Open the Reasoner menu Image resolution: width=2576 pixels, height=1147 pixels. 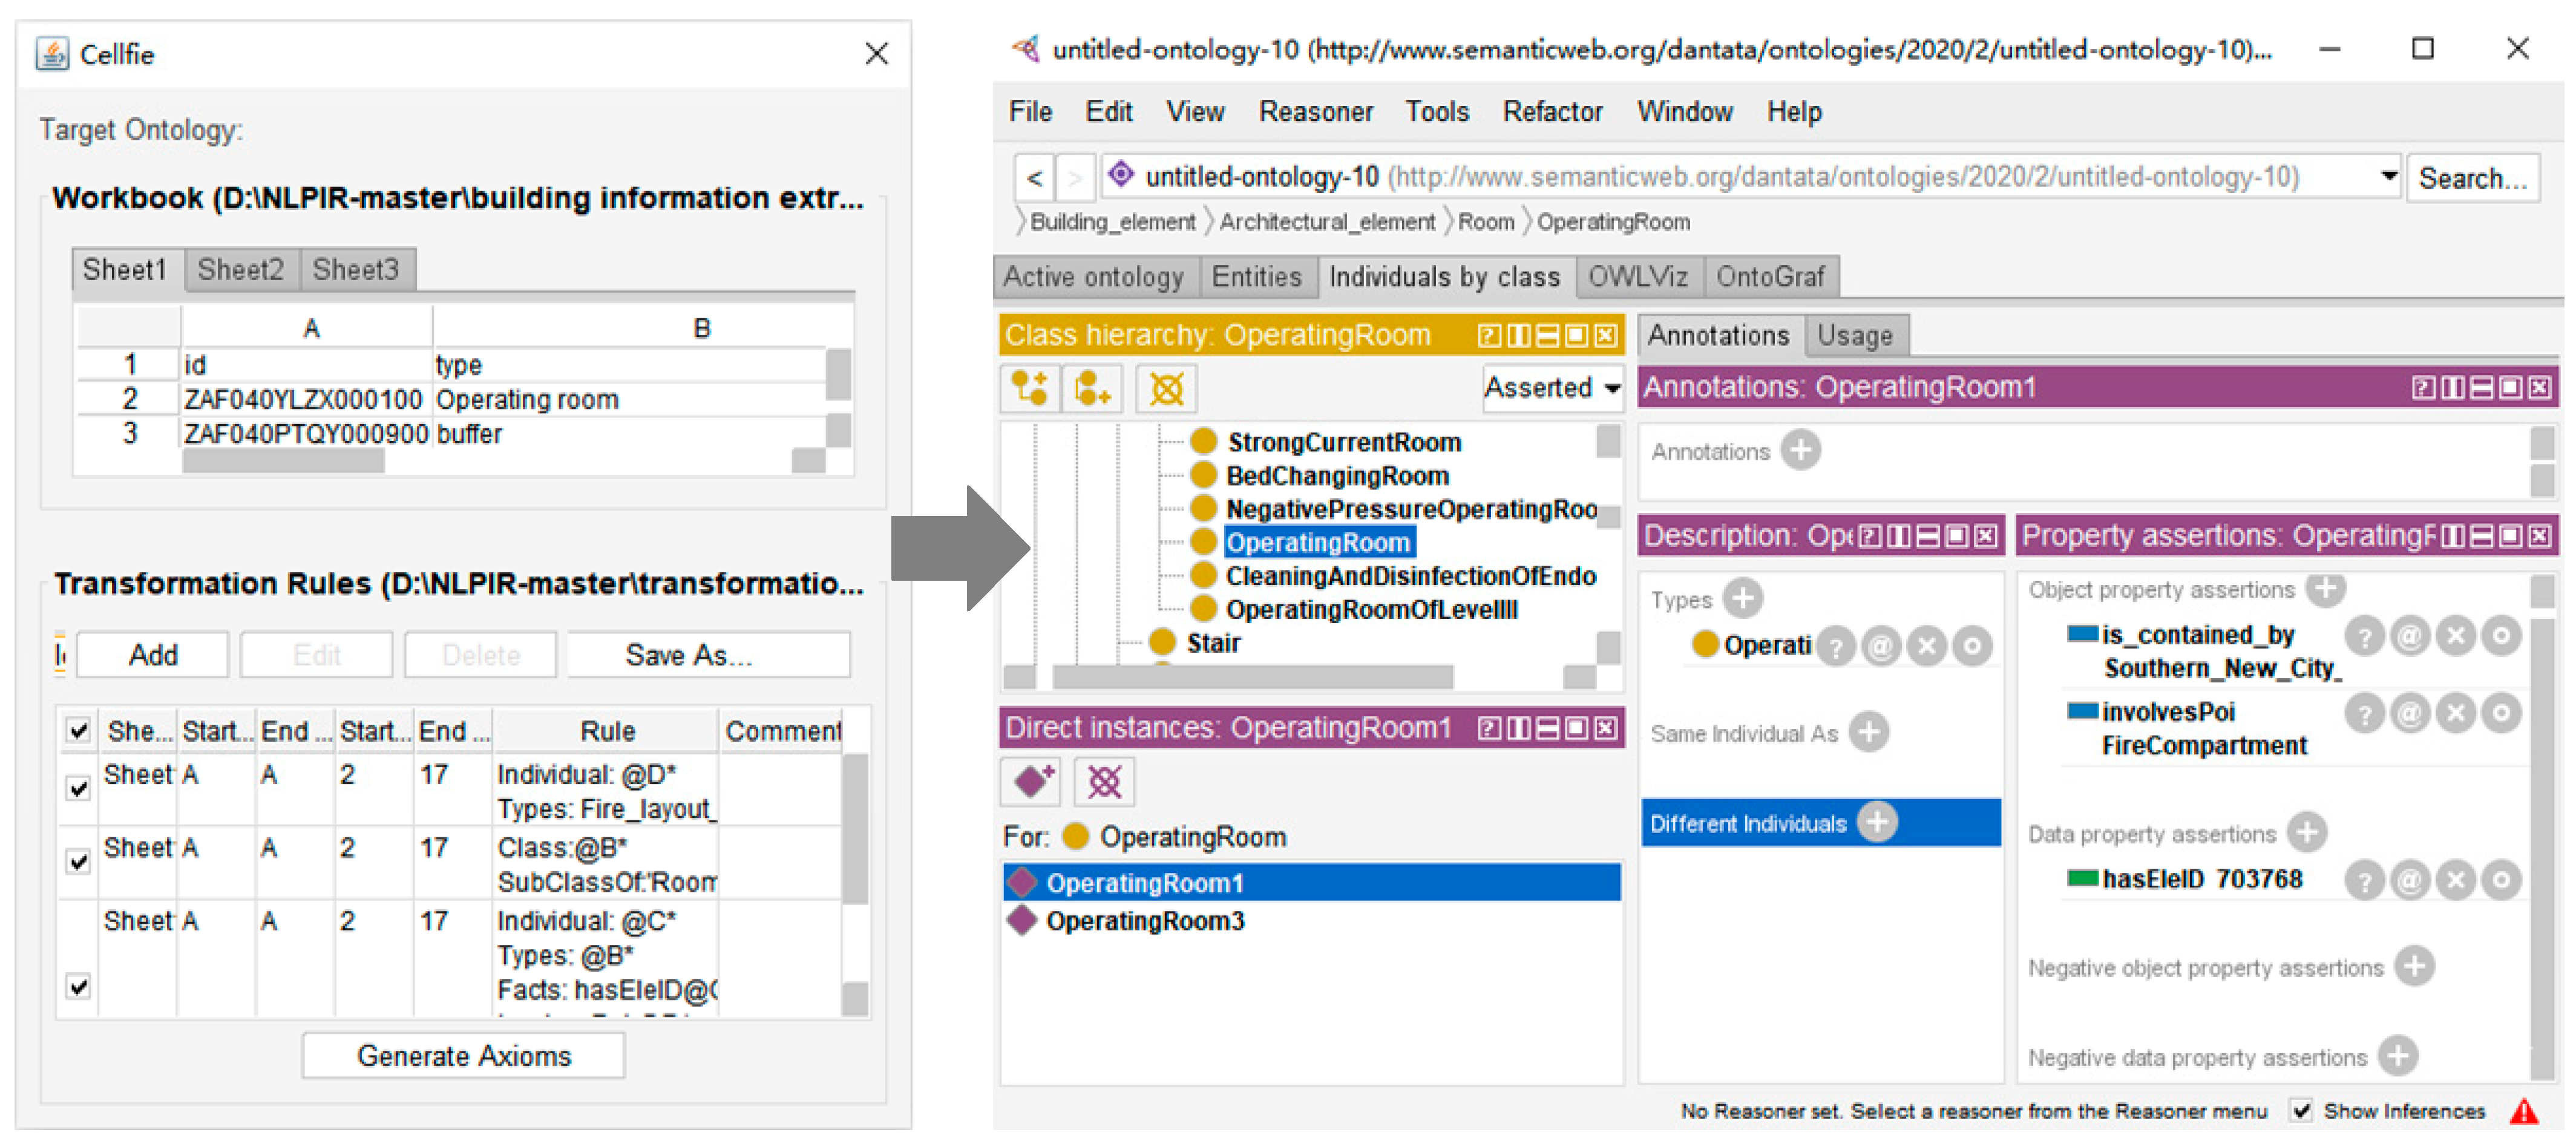[x=1315, y=112]
